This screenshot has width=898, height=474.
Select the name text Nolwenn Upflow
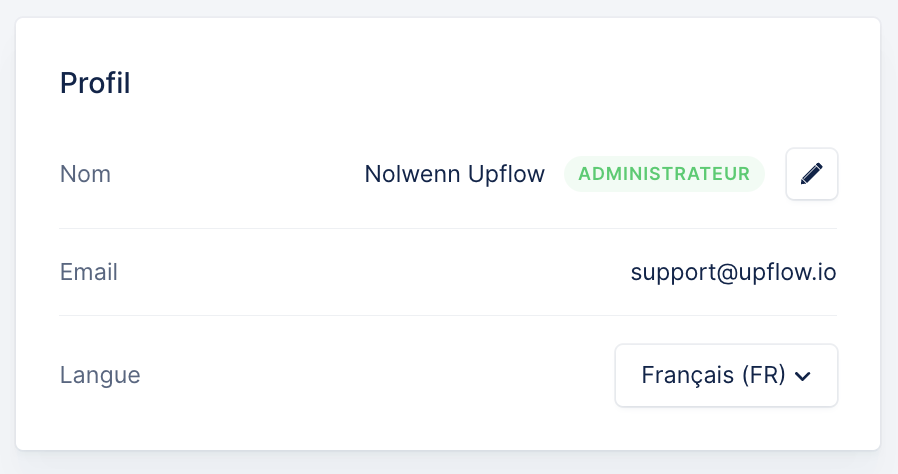[x=454, y=174]
